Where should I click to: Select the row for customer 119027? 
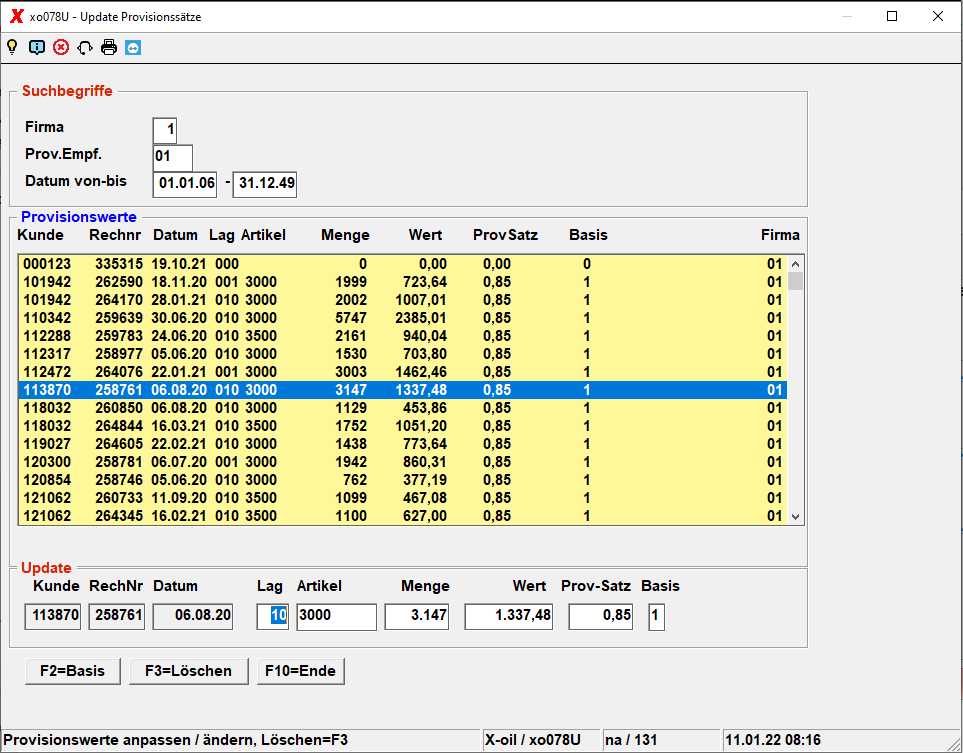[403, 443]
